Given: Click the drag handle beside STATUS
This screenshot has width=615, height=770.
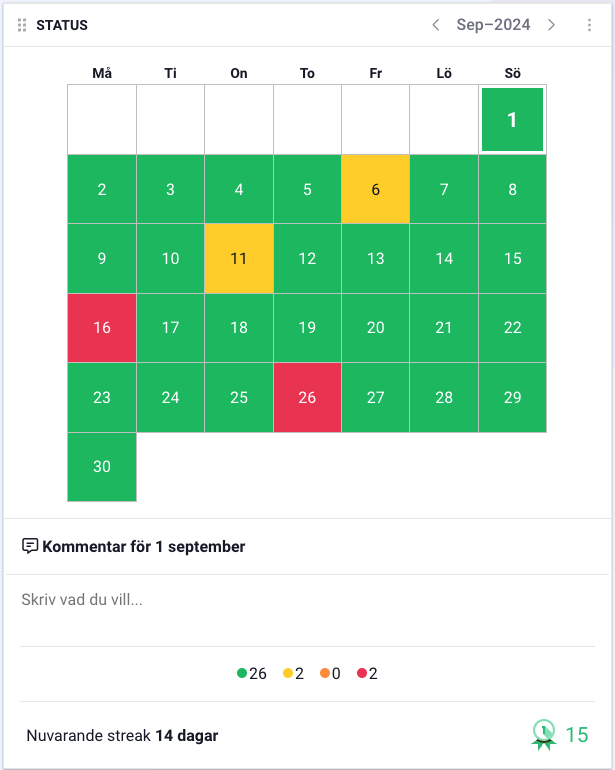Looking at the screenshot, I should pos(23,25).
